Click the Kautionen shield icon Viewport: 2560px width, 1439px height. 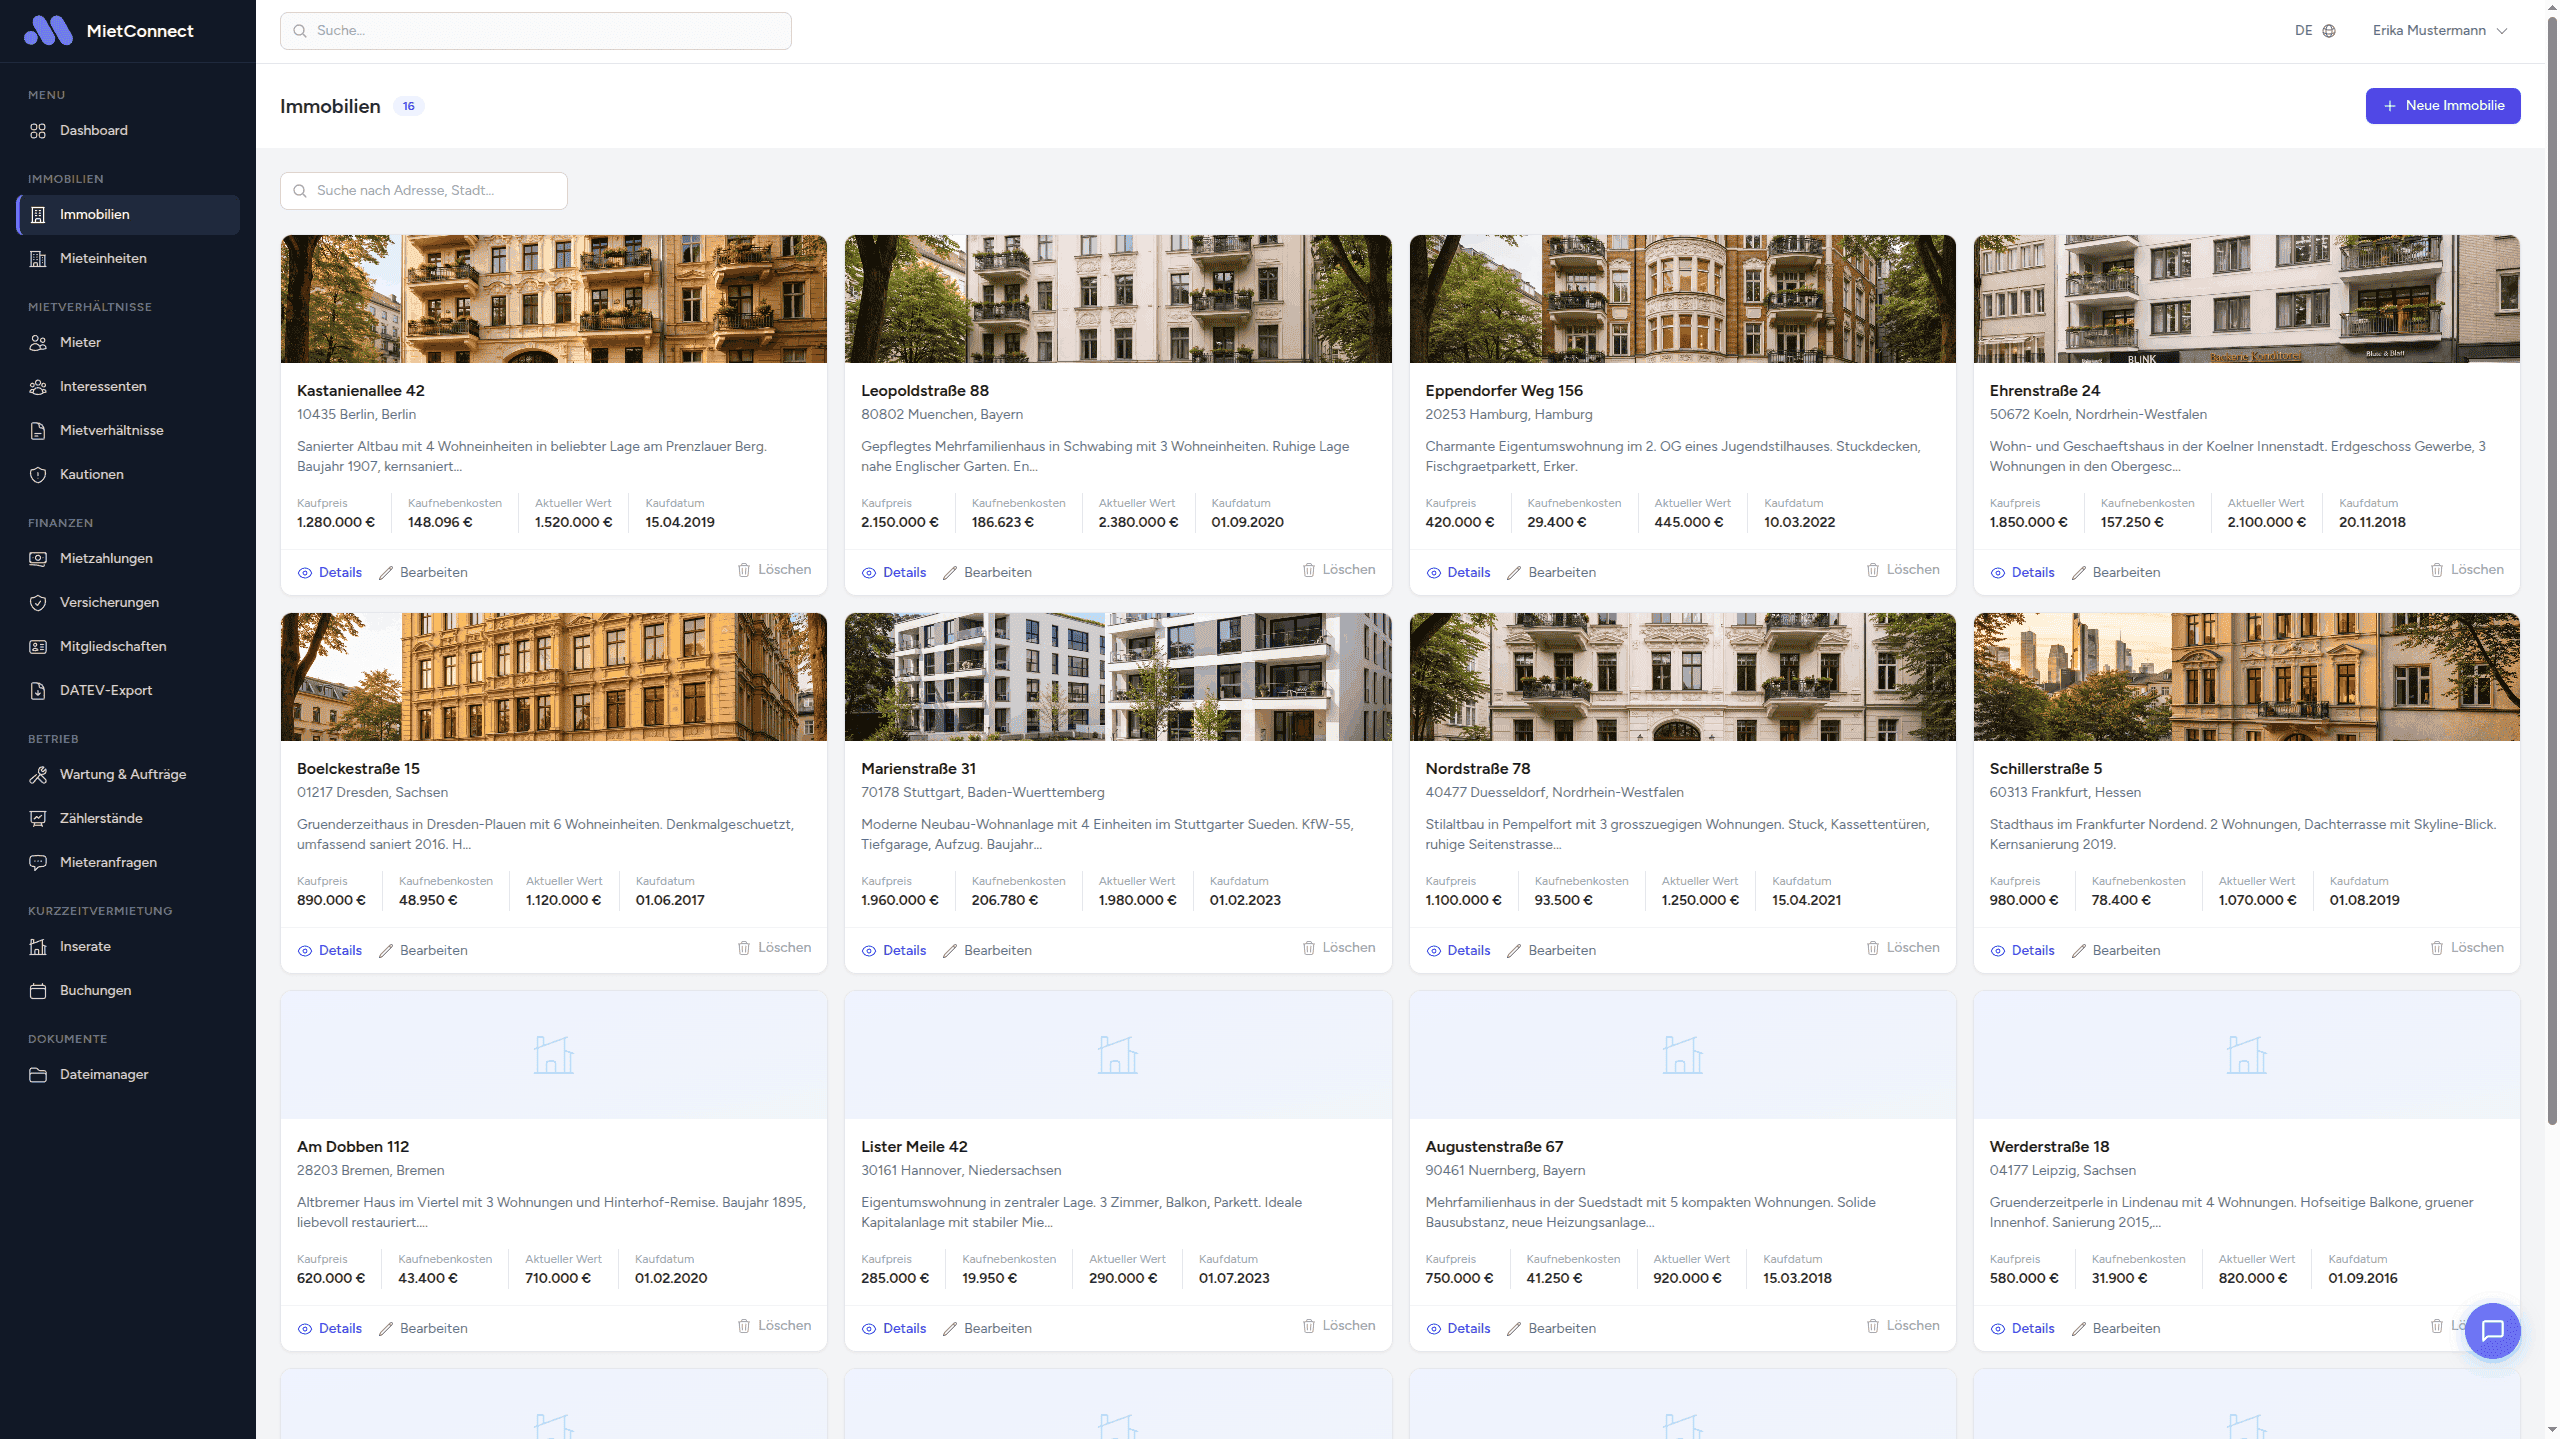click(38, 475)
